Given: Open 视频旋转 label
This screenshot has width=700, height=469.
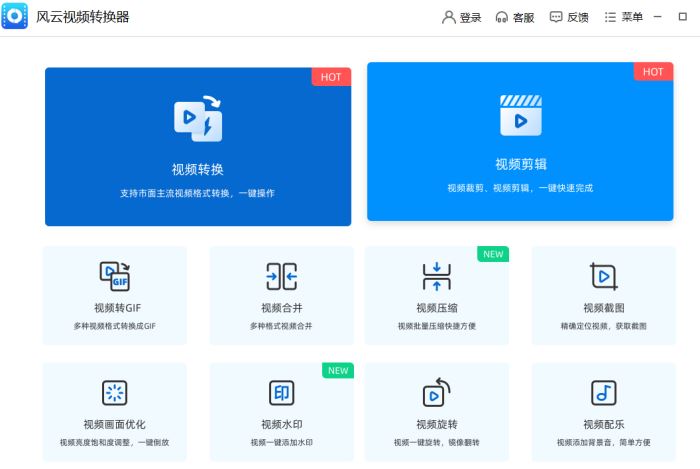Looking at the screenshot, I should pyautogui.click(x=437, y=424).
